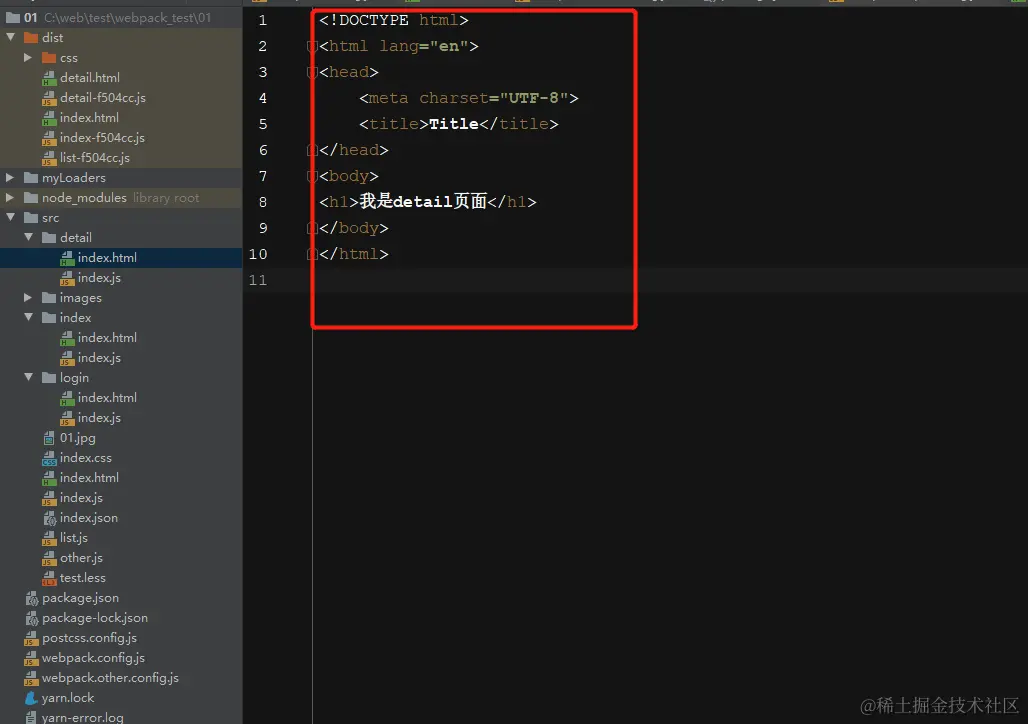Click fold marker on closing body line
Viewport: 1028px width, 724px height.
click(312, 228)
